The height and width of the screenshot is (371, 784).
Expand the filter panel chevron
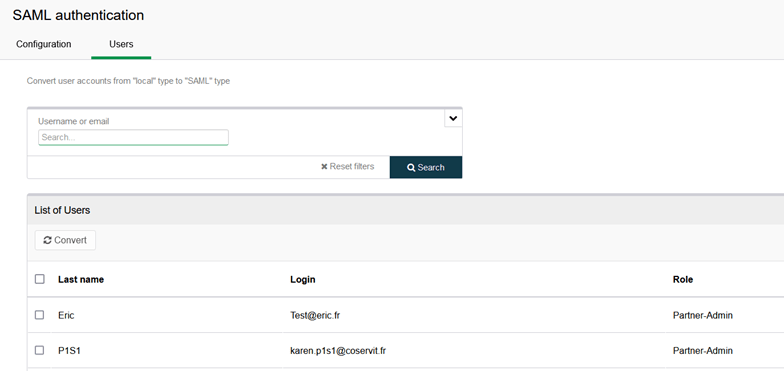453,118
